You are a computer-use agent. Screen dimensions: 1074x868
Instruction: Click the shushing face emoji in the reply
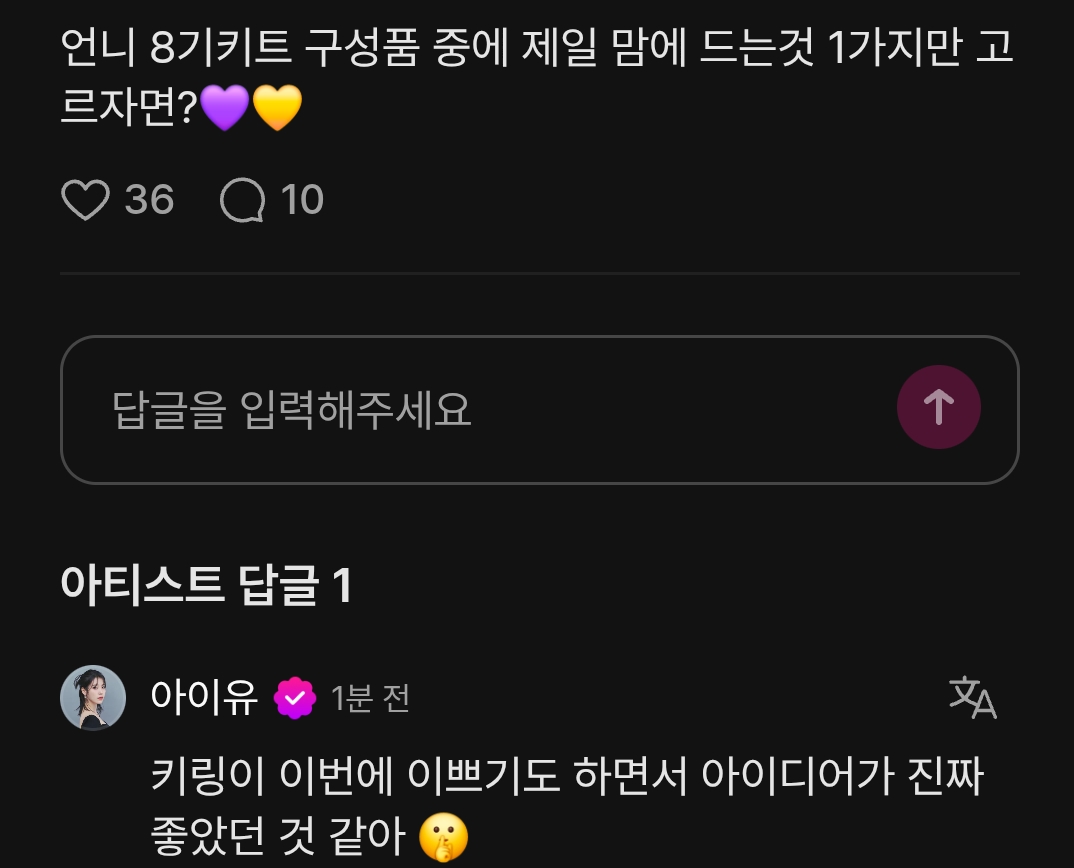[443, 837]
